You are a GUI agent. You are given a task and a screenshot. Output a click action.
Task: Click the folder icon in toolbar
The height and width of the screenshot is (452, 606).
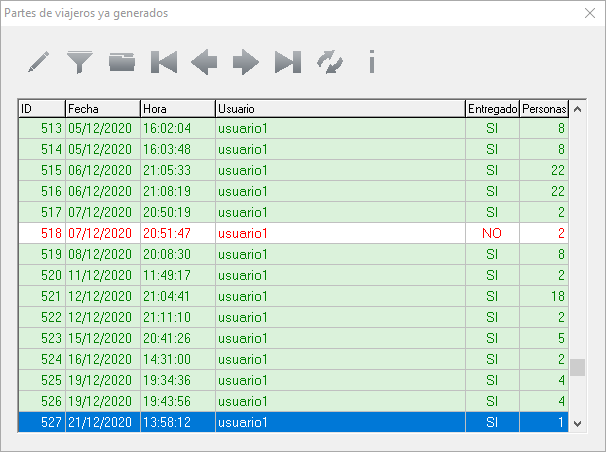[122, 63]
